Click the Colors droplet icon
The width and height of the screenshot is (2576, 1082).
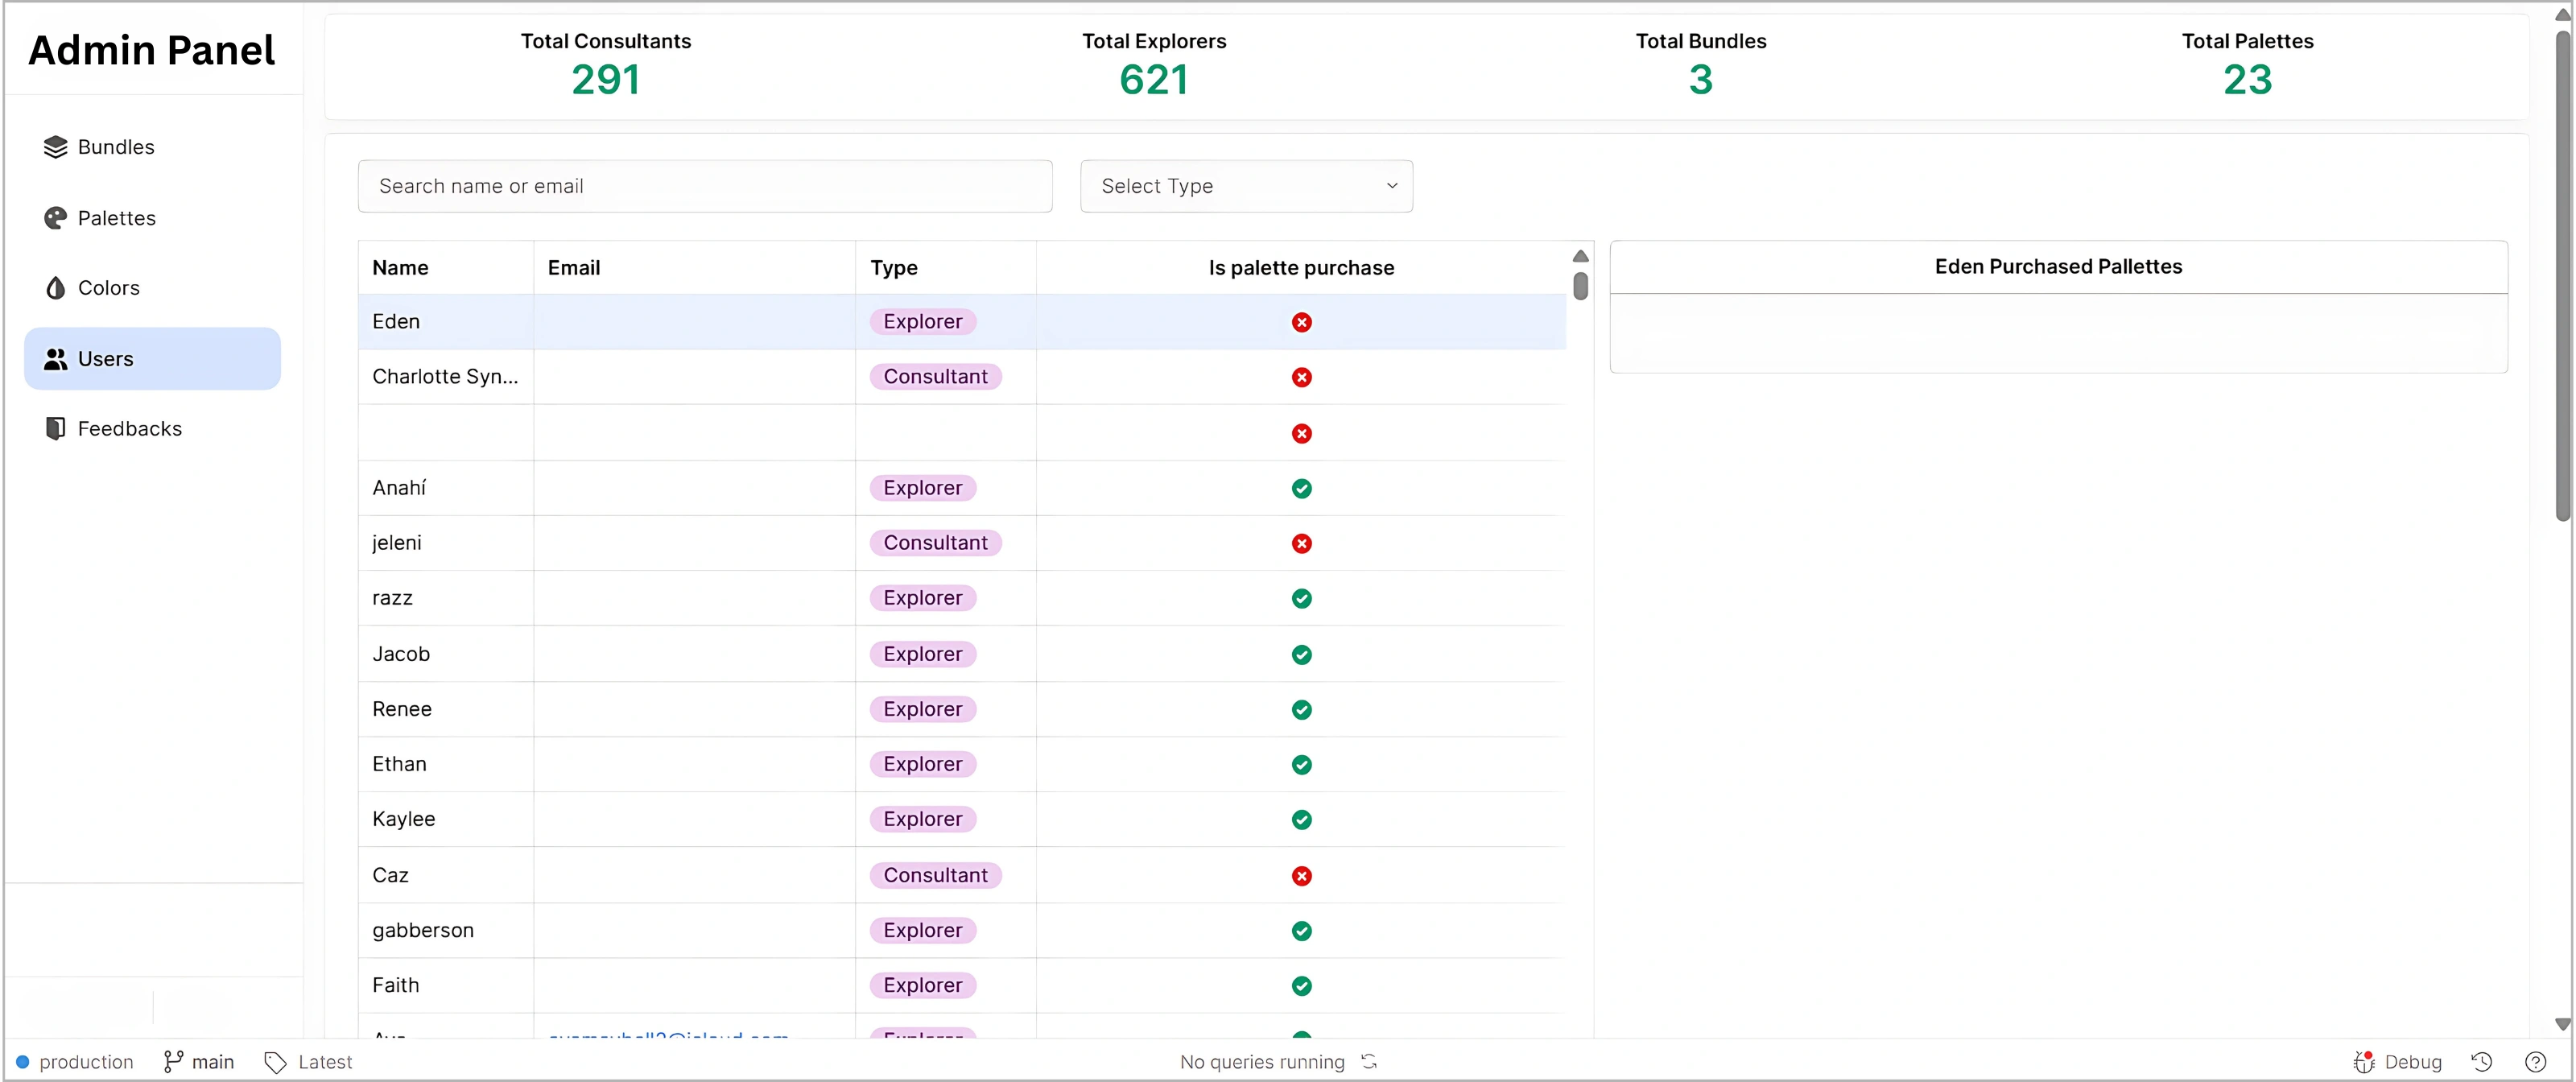pyautogui.click(x=55, y=288)
